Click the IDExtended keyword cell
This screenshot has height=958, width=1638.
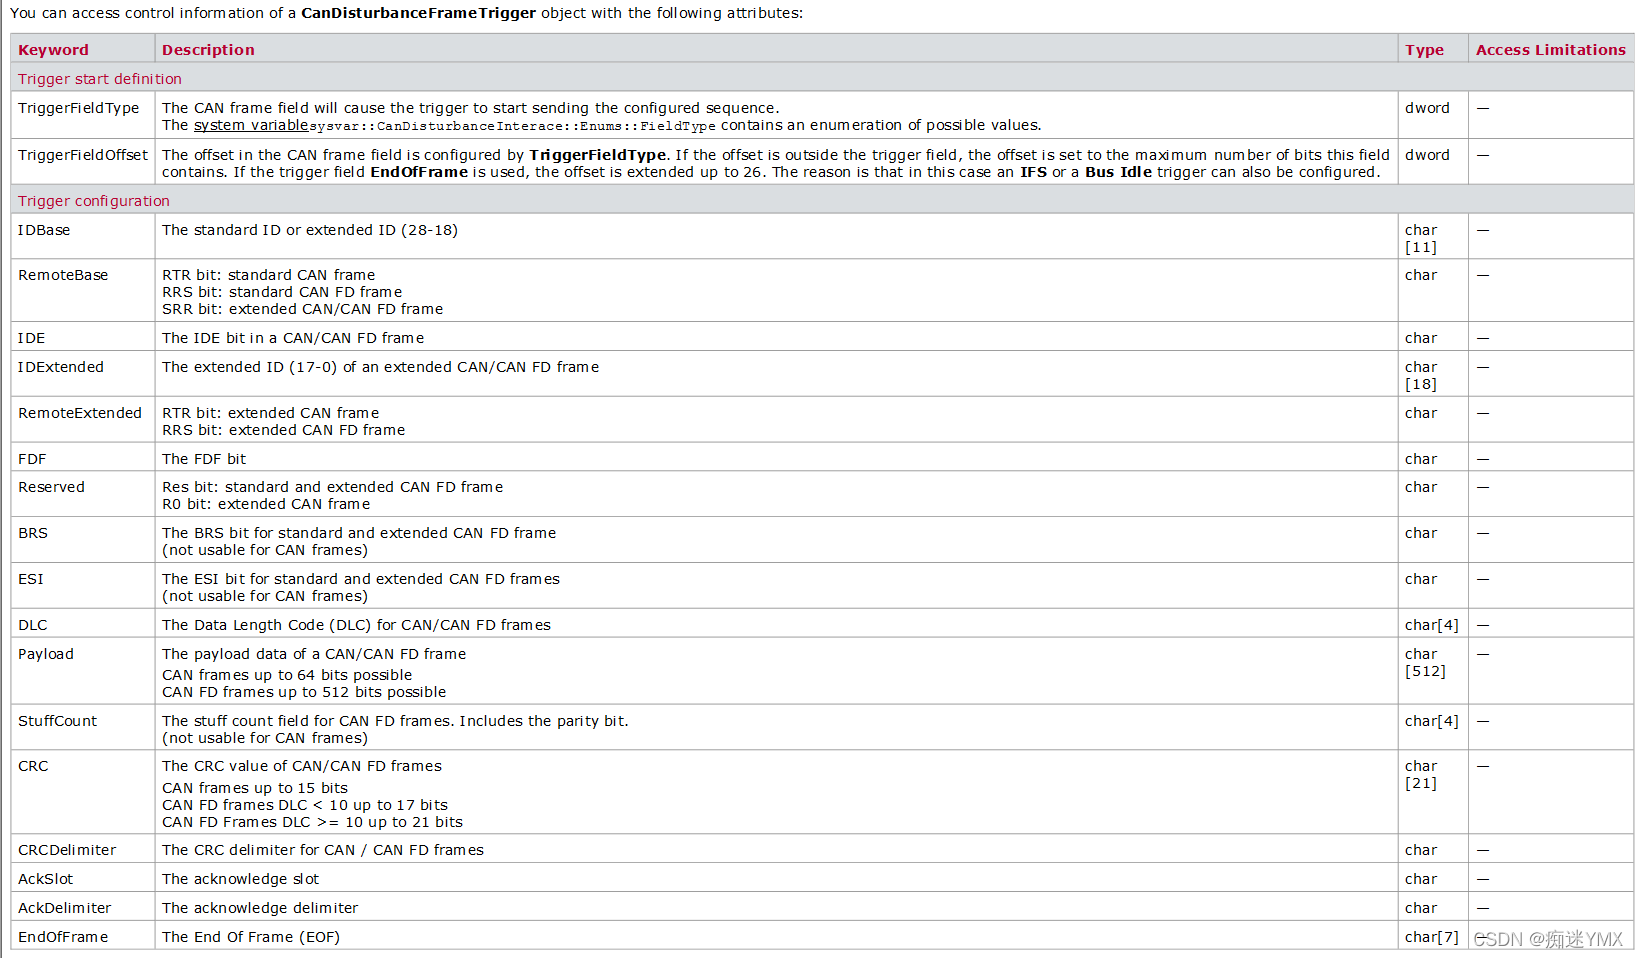point(83,374)
